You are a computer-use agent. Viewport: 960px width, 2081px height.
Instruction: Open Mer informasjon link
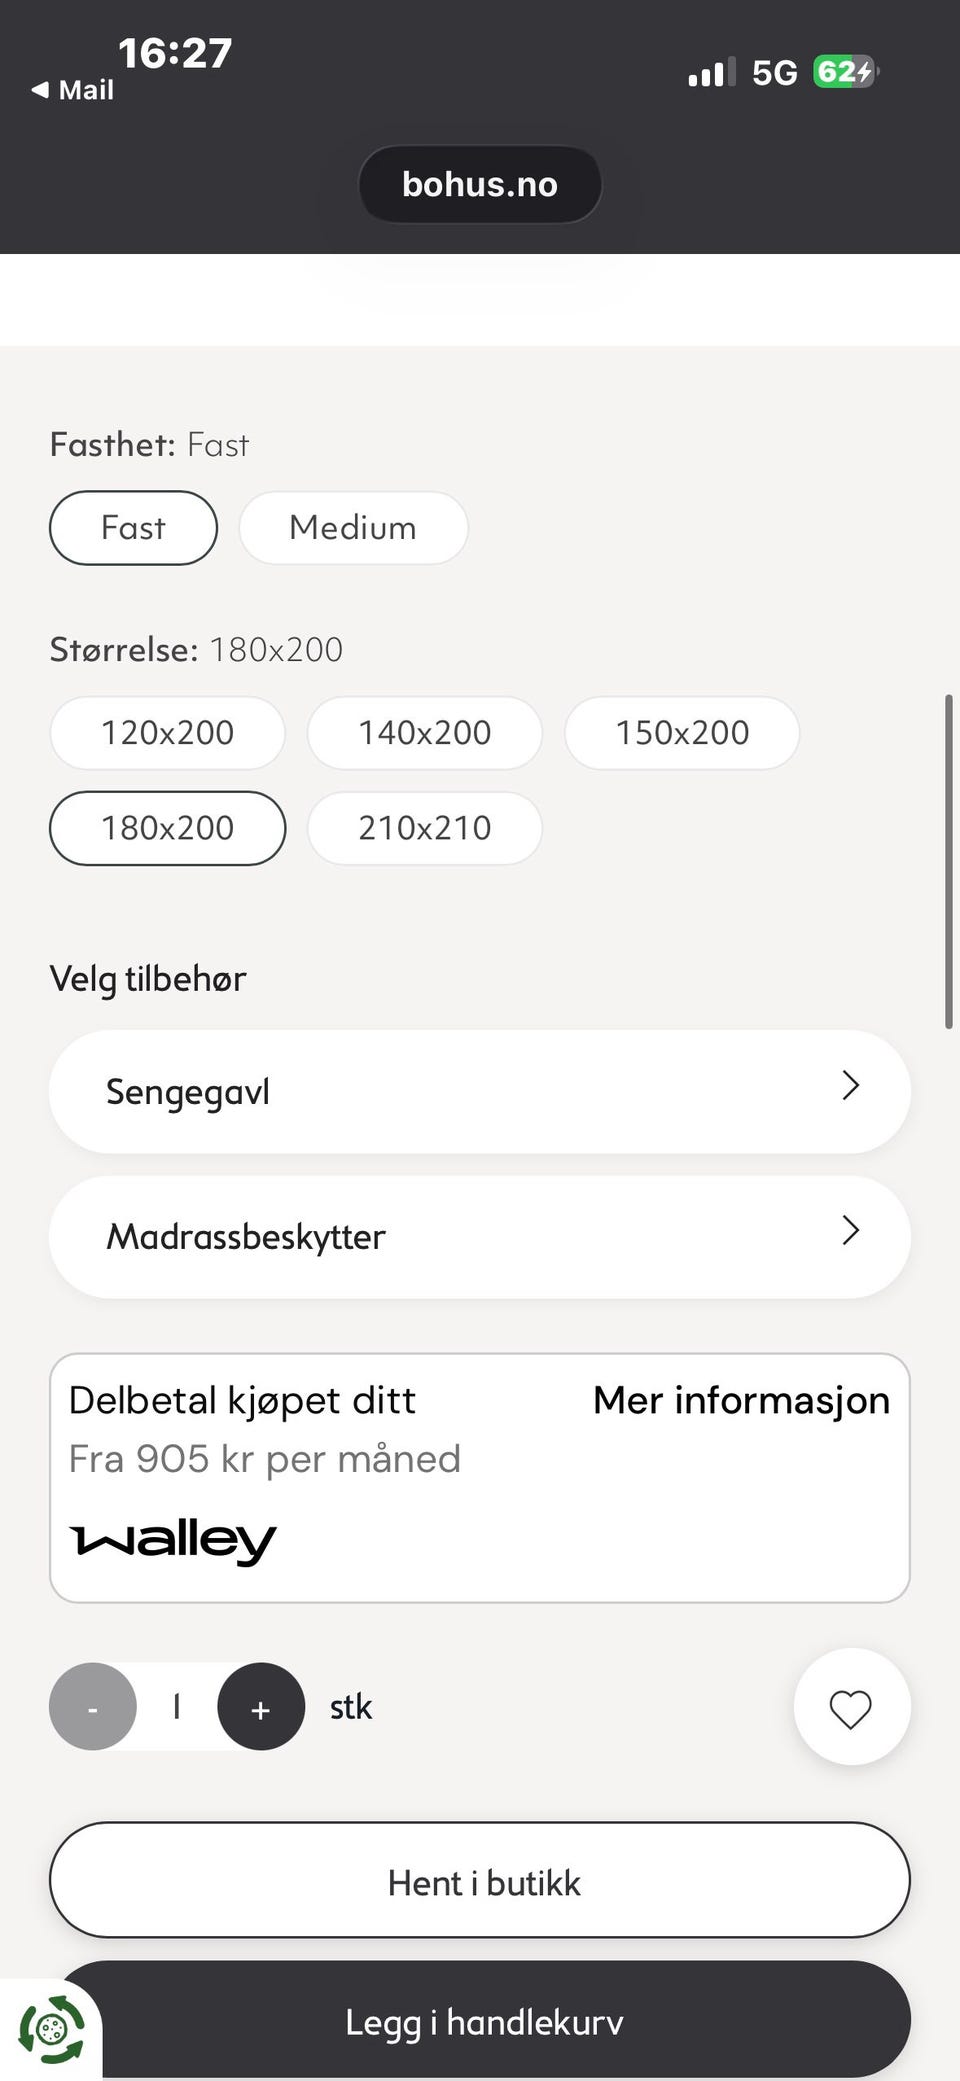pos(741,1401)
